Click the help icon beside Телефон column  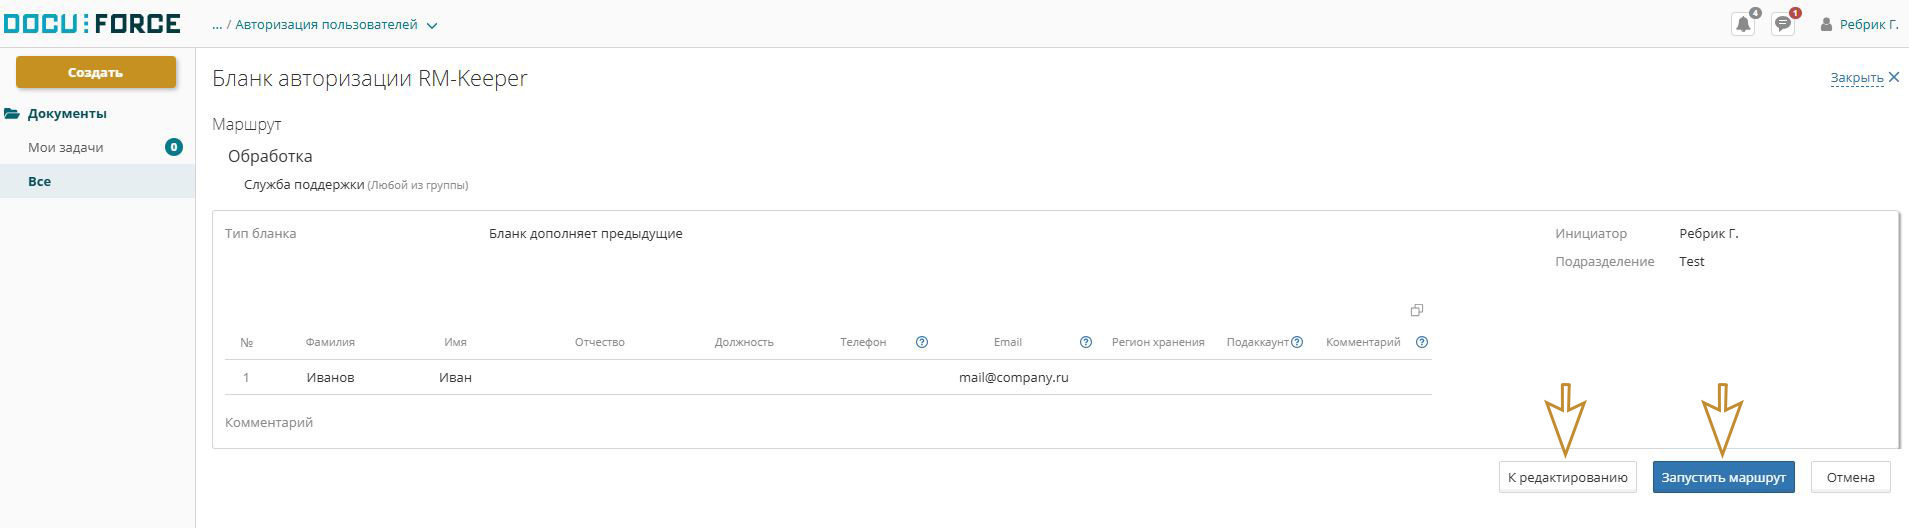(922, 342)
